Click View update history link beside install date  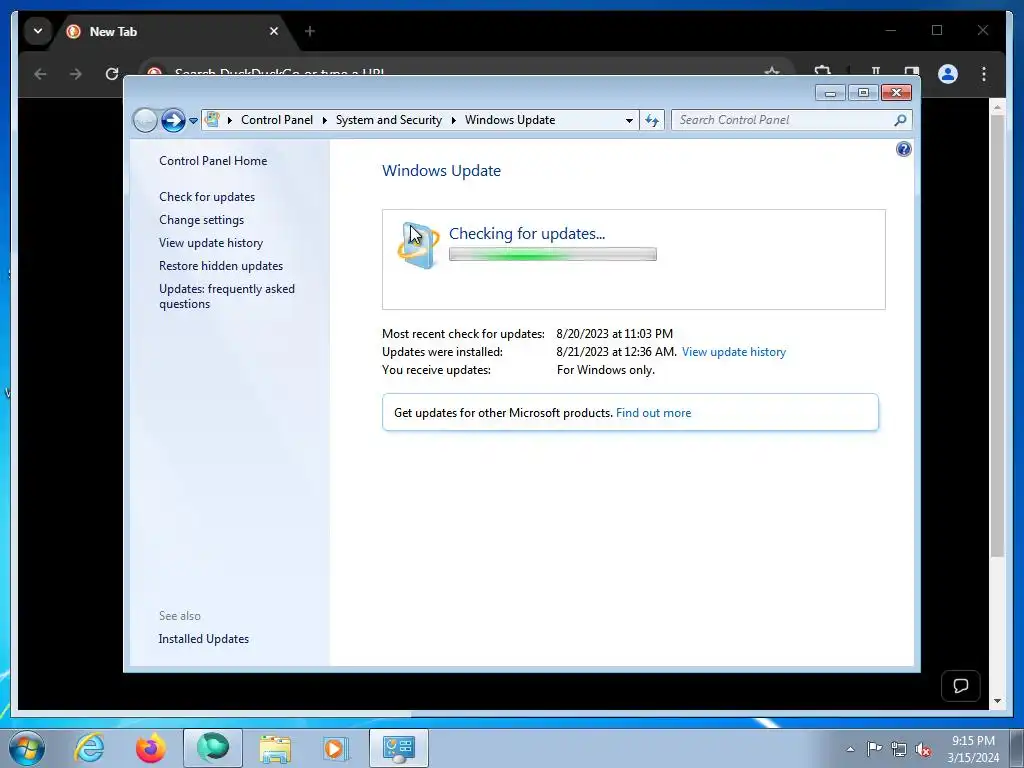[733, 352]
